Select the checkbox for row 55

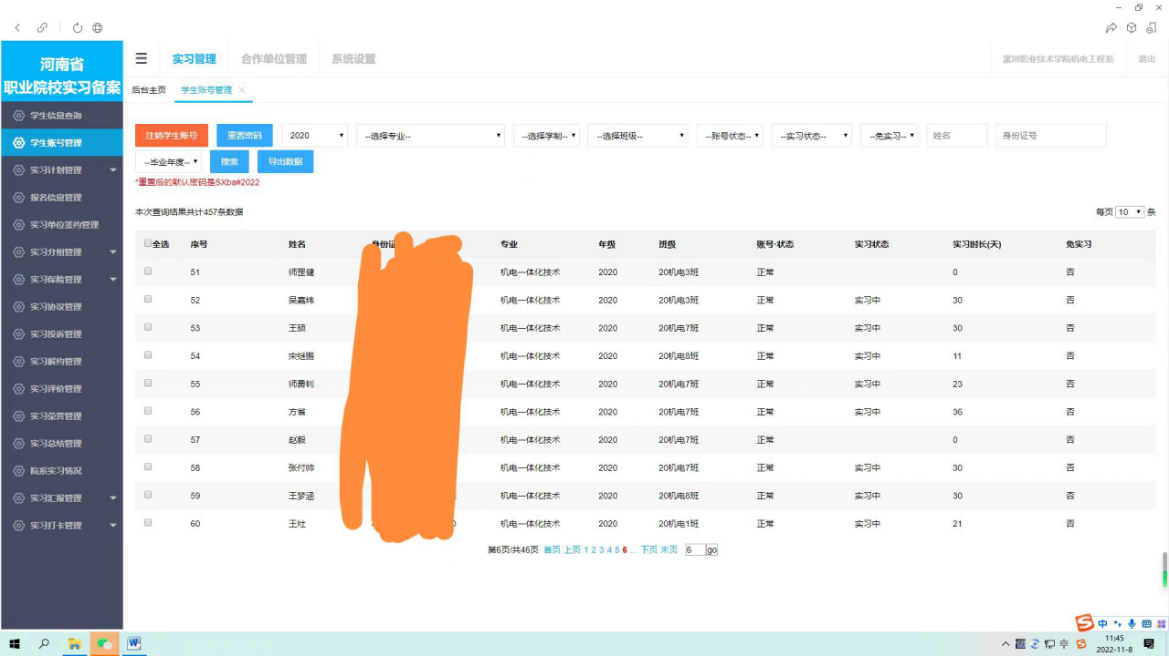148,383
